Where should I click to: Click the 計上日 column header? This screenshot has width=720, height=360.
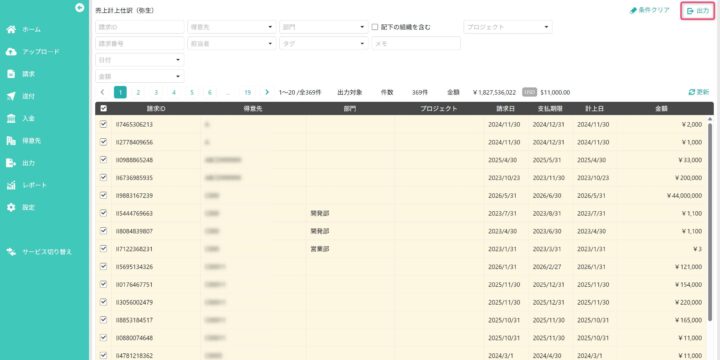click(x=594, y=109)
